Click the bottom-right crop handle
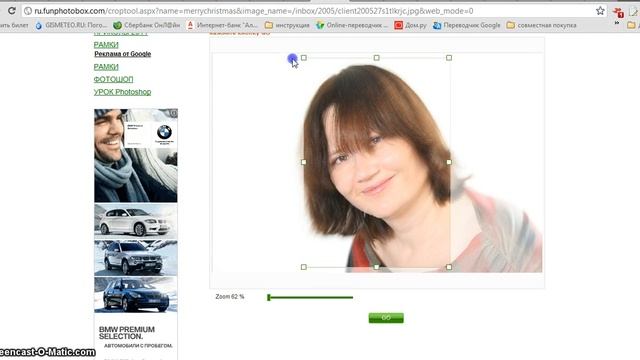 449,267
